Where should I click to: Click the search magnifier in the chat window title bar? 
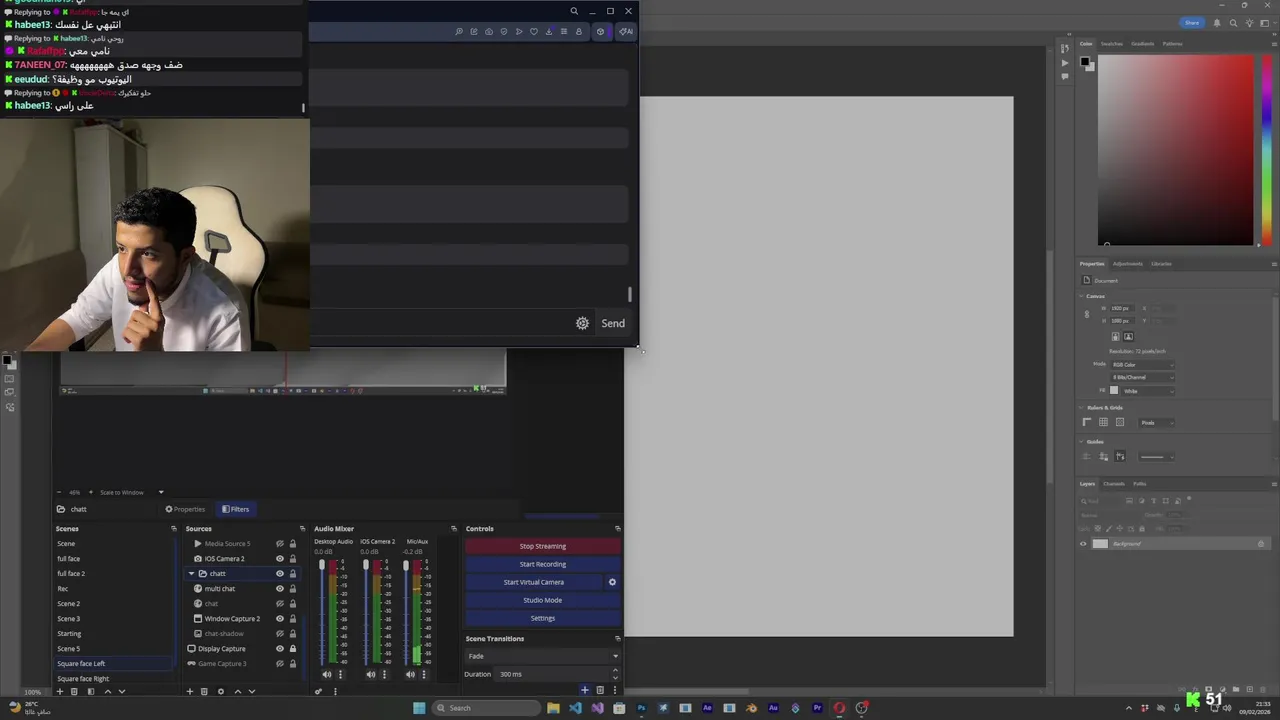click(x=574, y=11)
